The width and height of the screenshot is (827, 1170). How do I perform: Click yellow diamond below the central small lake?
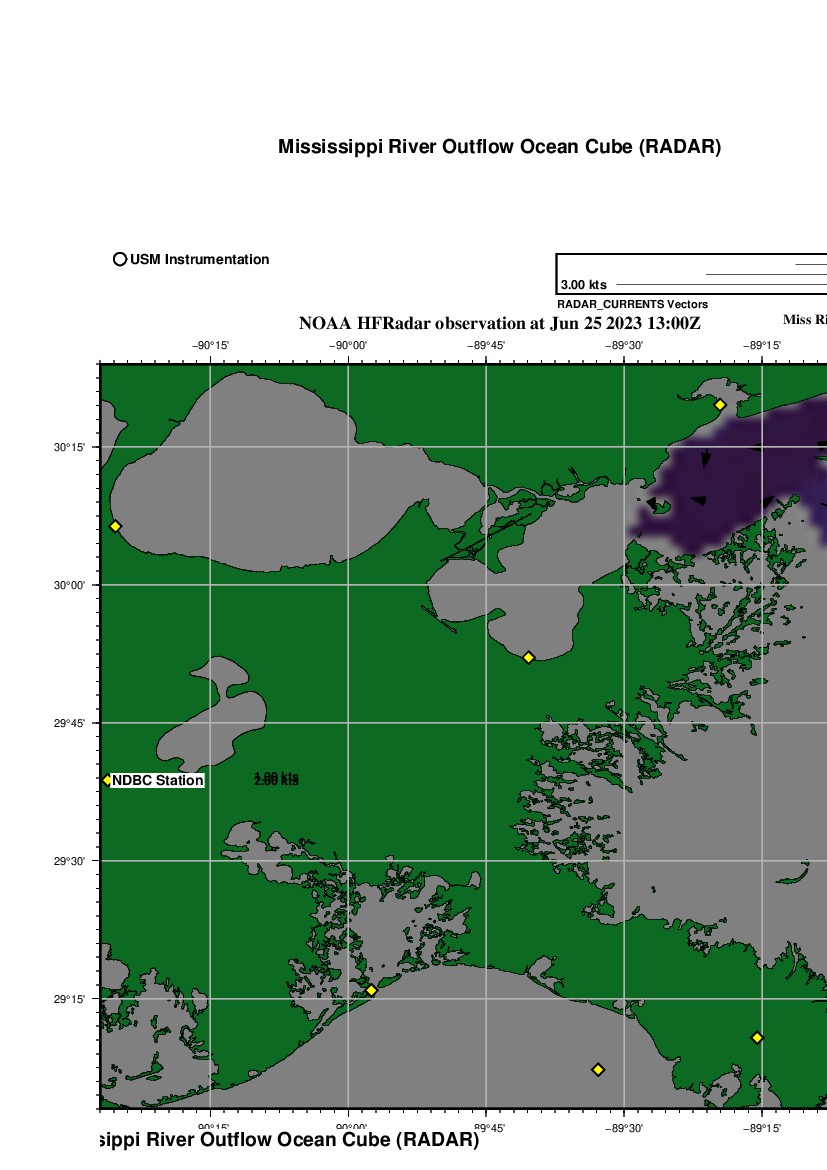click(x=528, y=657)
